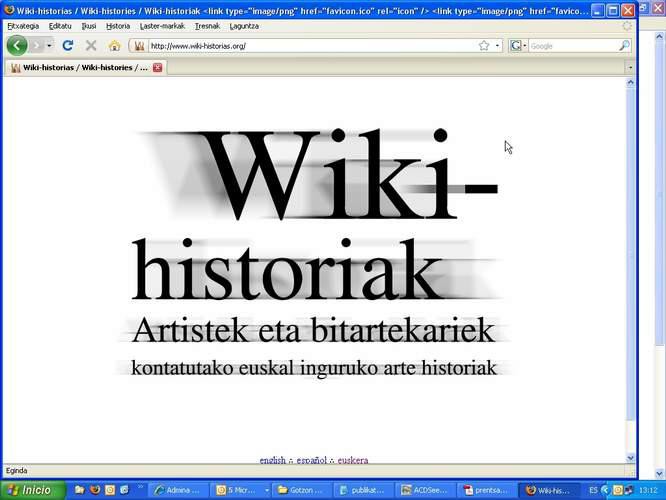The width and height of the screenshot is (666, 500).
Task: Close the Wiki-historias tab
Action: click(x=158, y=68)
